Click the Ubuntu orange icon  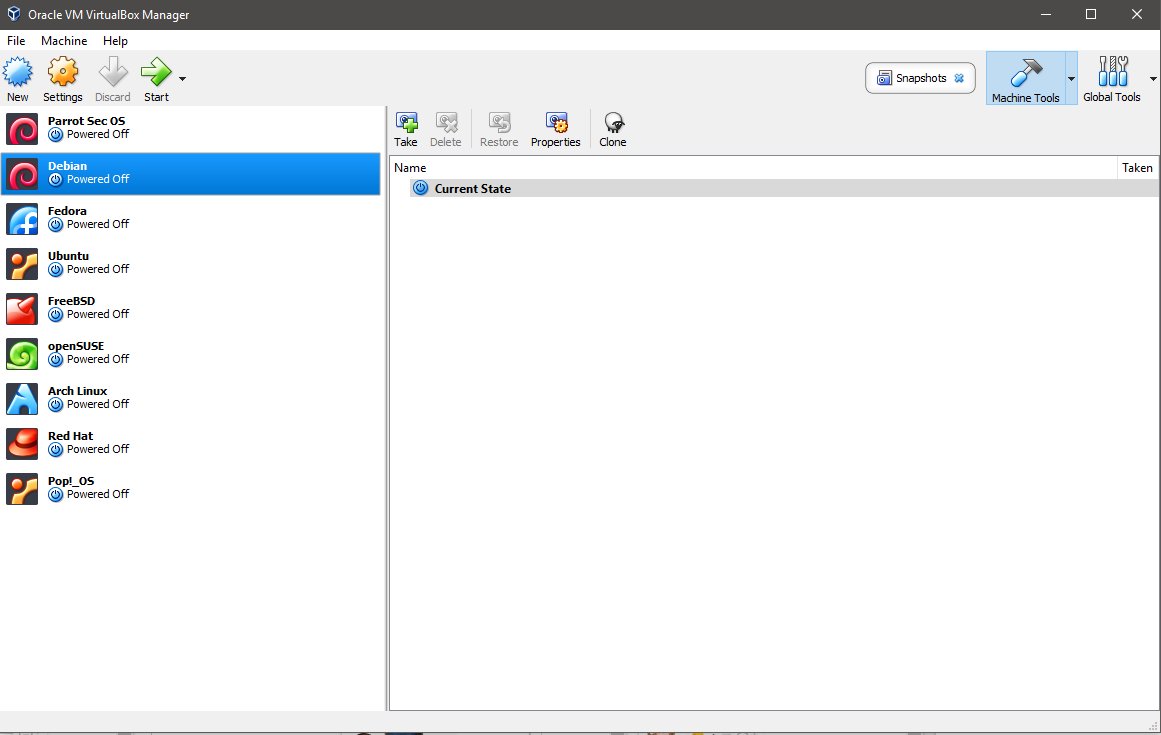tap(22, 264)
